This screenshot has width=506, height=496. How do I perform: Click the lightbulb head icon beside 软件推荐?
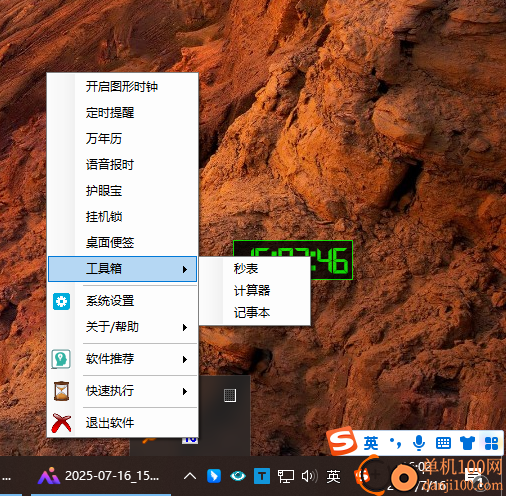61,359
